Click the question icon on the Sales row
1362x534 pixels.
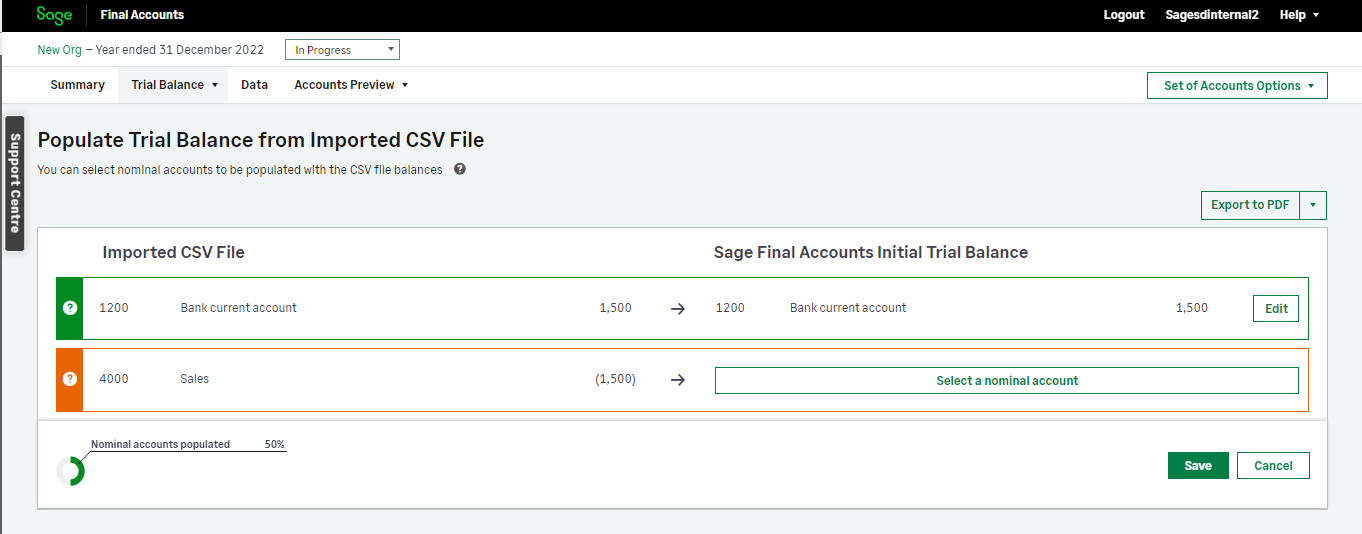pyautogui.click(x=70, y=379)
